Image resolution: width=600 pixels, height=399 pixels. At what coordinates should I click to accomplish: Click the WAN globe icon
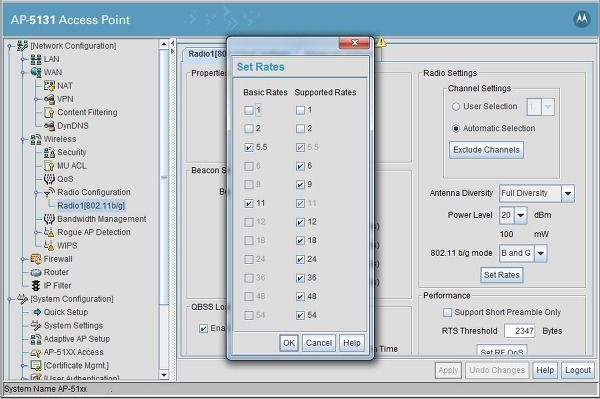[x=36, y=72]
